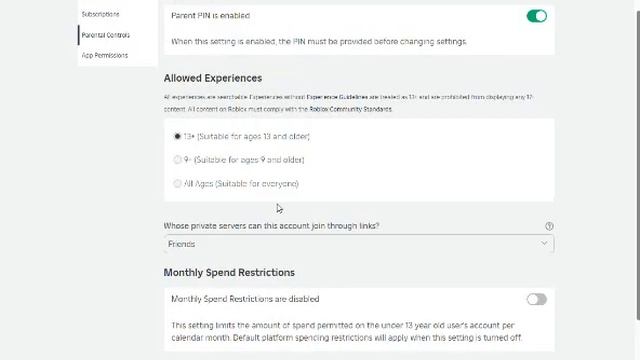
Task: Click the 'Parent PIN is enabled' label
Action: coord(210,16)
